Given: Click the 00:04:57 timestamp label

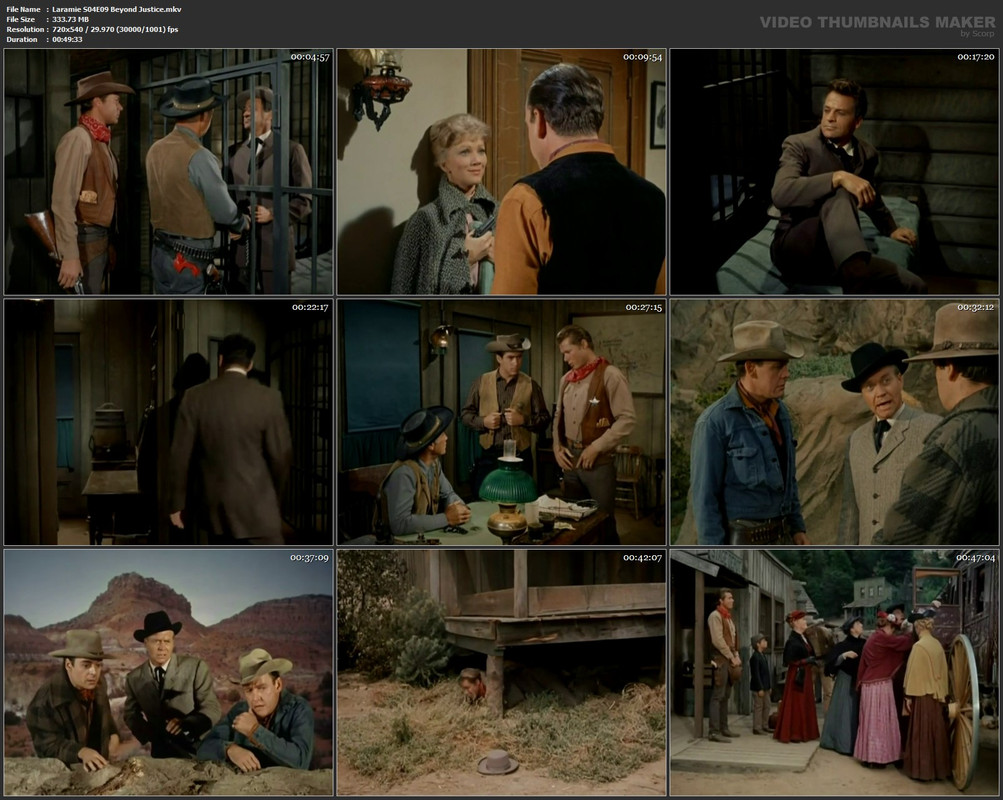Looking at the screenshot, I should point(310,57).
